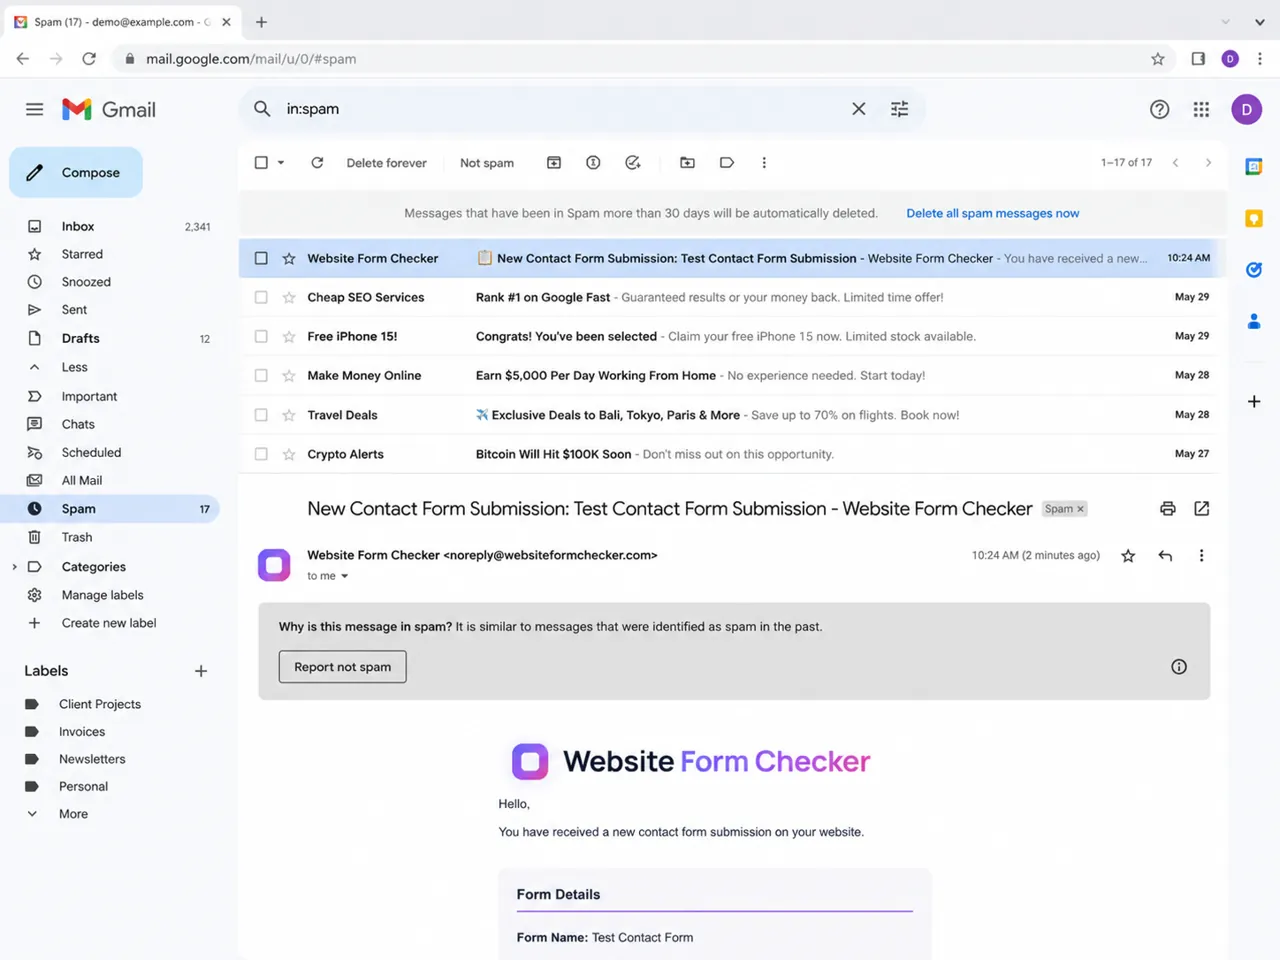Star the opened message in header
Screen dimensions: 1280x960
tap(1128, 556)
